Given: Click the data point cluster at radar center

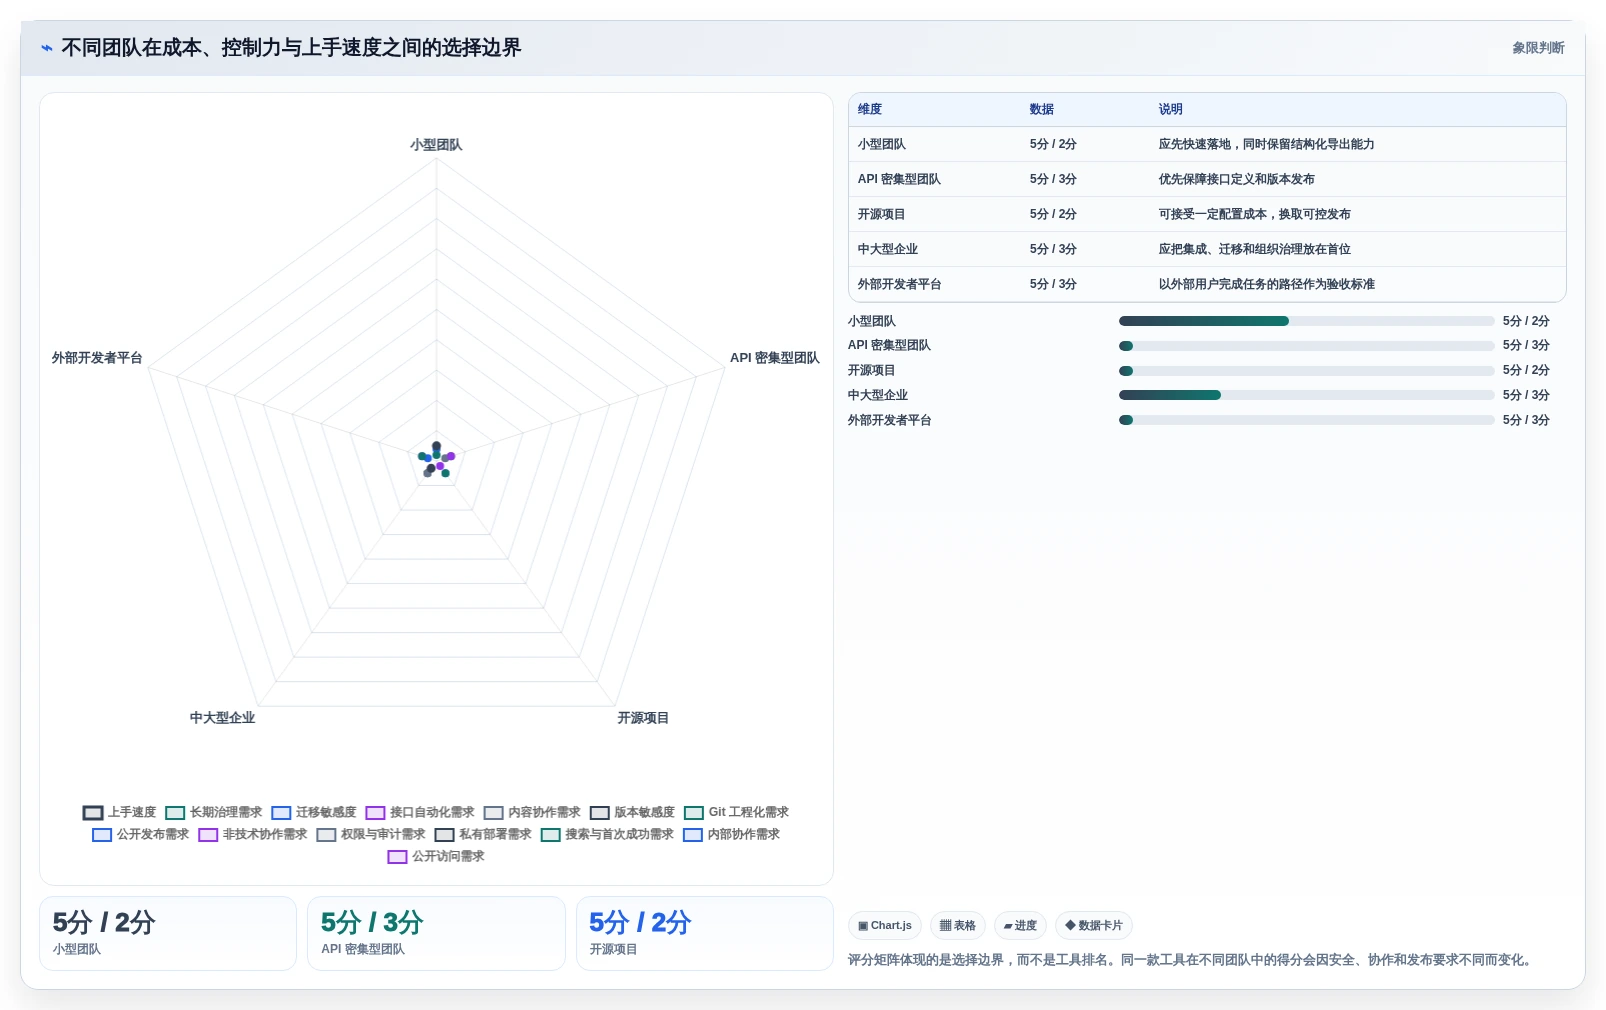Looking at the screenshot, I should pos(436,460).
